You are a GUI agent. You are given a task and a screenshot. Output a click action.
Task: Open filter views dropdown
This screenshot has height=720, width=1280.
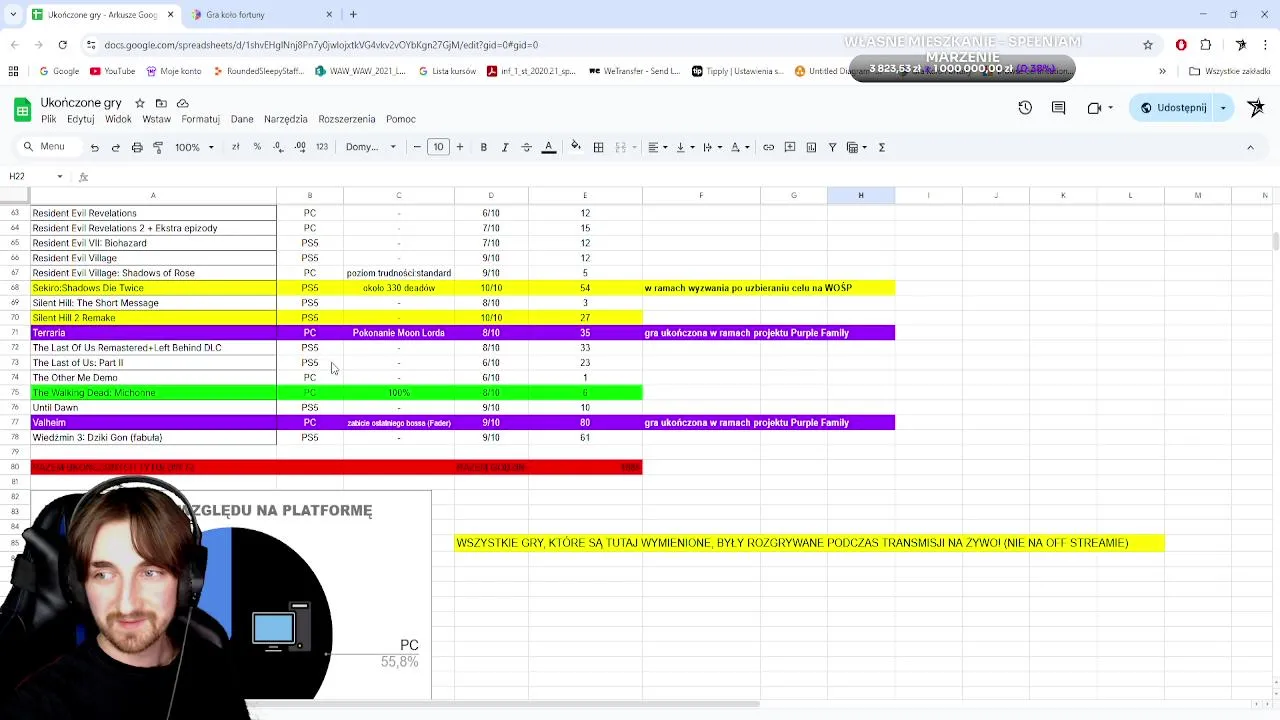tap(857, 147)
